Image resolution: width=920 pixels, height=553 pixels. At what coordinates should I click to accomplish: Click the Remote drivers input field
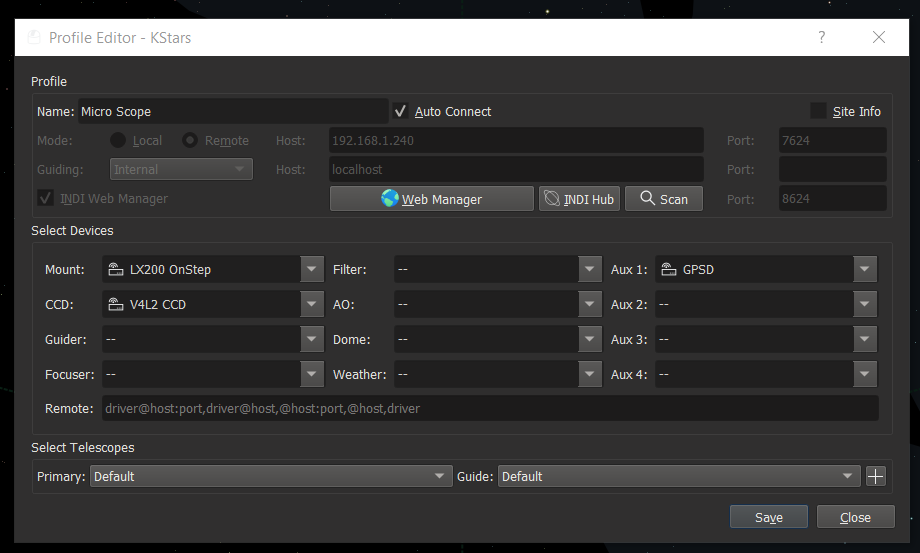491,408
